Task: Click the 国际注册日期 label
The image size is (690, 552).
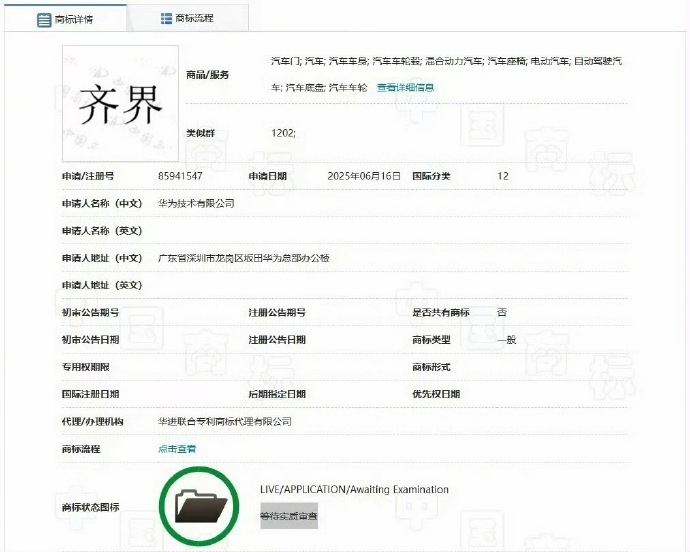Action: point(91,394)
